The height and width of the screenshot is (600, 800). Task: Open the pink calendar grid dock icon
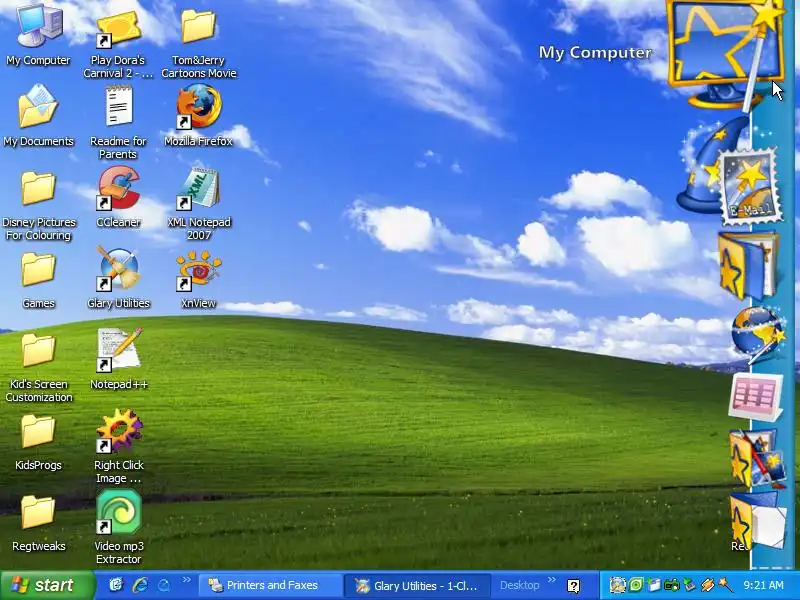(756, 397)
